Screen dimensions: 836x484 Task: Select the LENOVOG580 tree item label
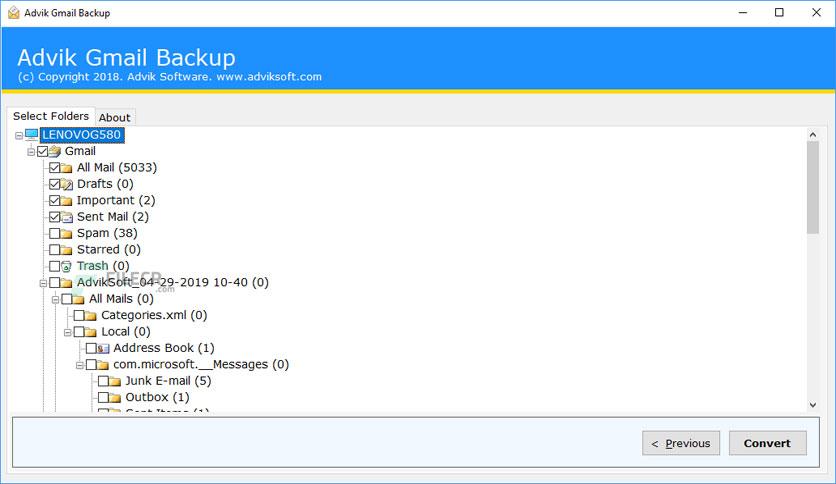[x=82, y=135]
